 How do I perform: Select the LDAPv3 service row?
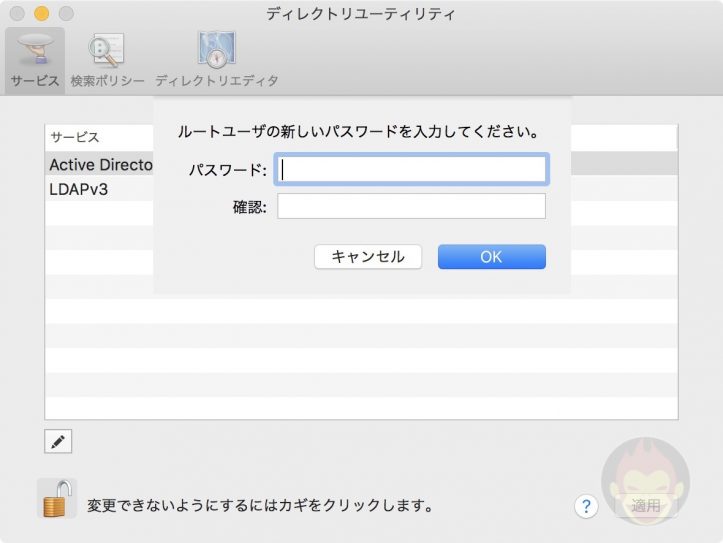tap(362, 189)
